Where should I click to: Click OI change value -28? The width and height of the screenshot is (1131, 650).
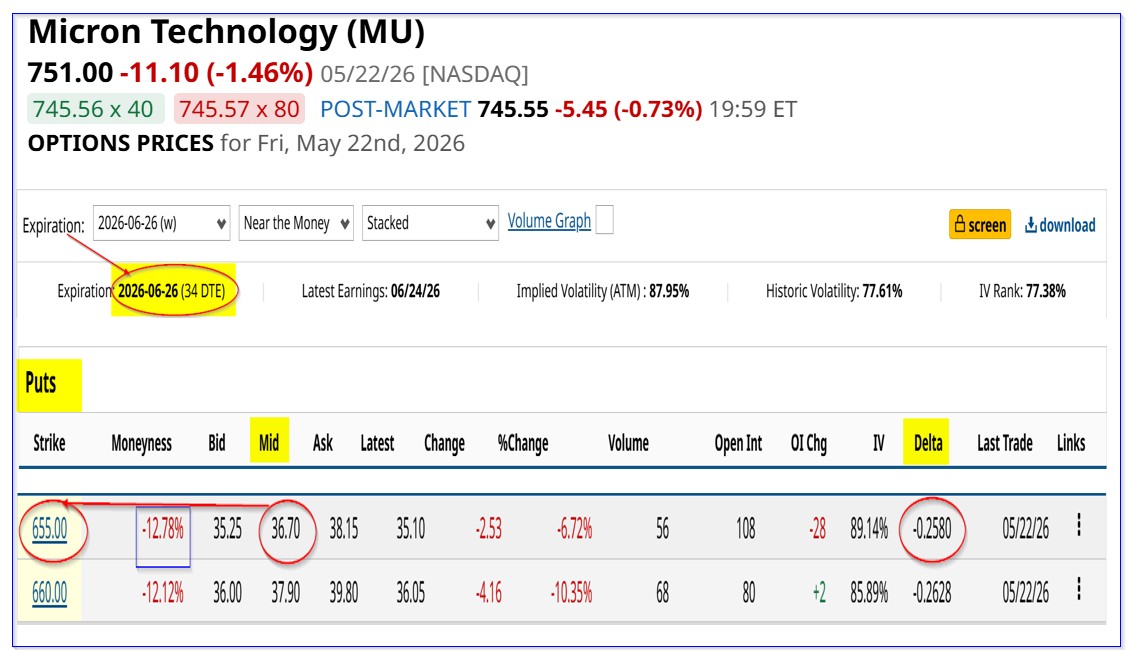[817, 530]
